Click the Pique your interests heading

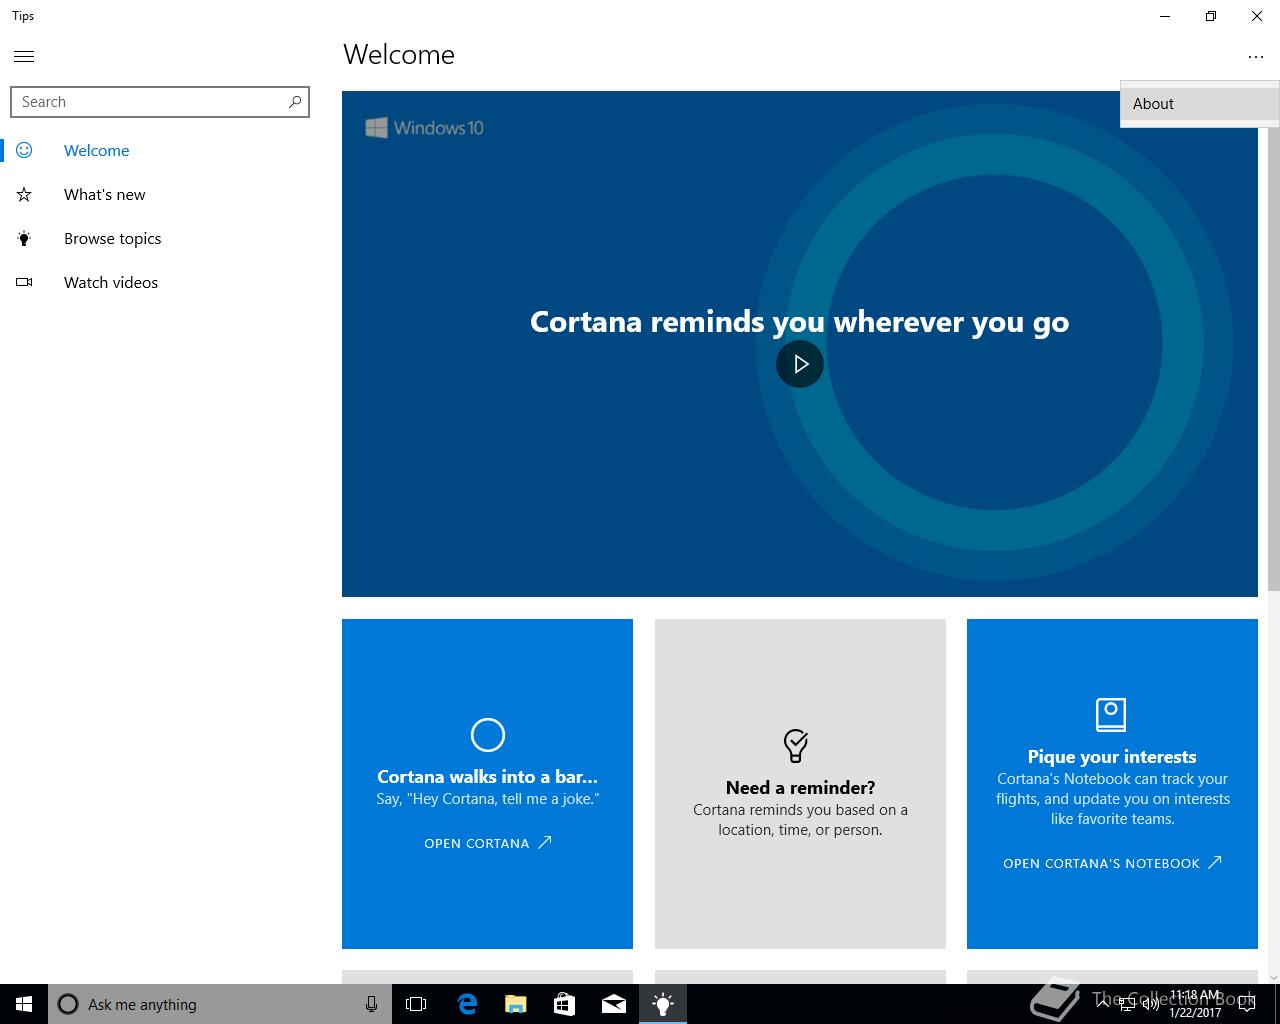tap(1112, 757)
